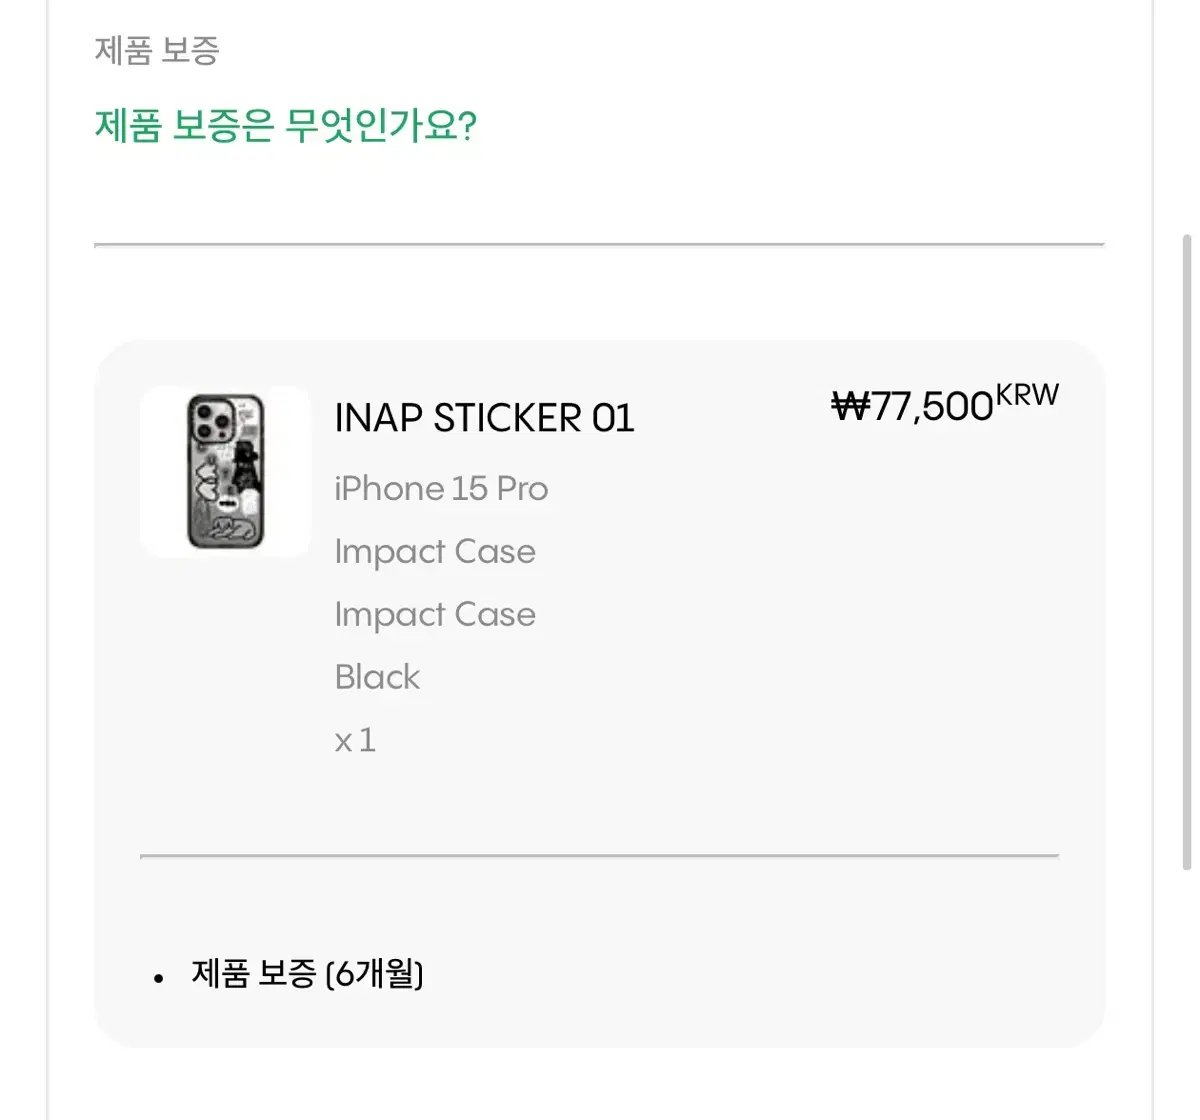Click the KRW currency label
The height and width of the screenshot is (1120, 1200).
[x=1027, y=395]
